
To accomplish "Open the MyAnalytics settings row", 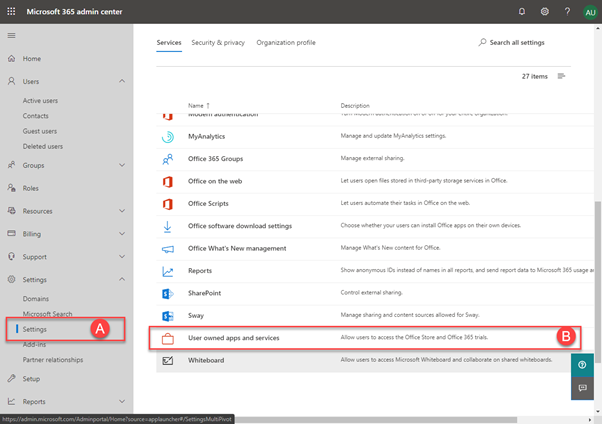I will 375,137.
